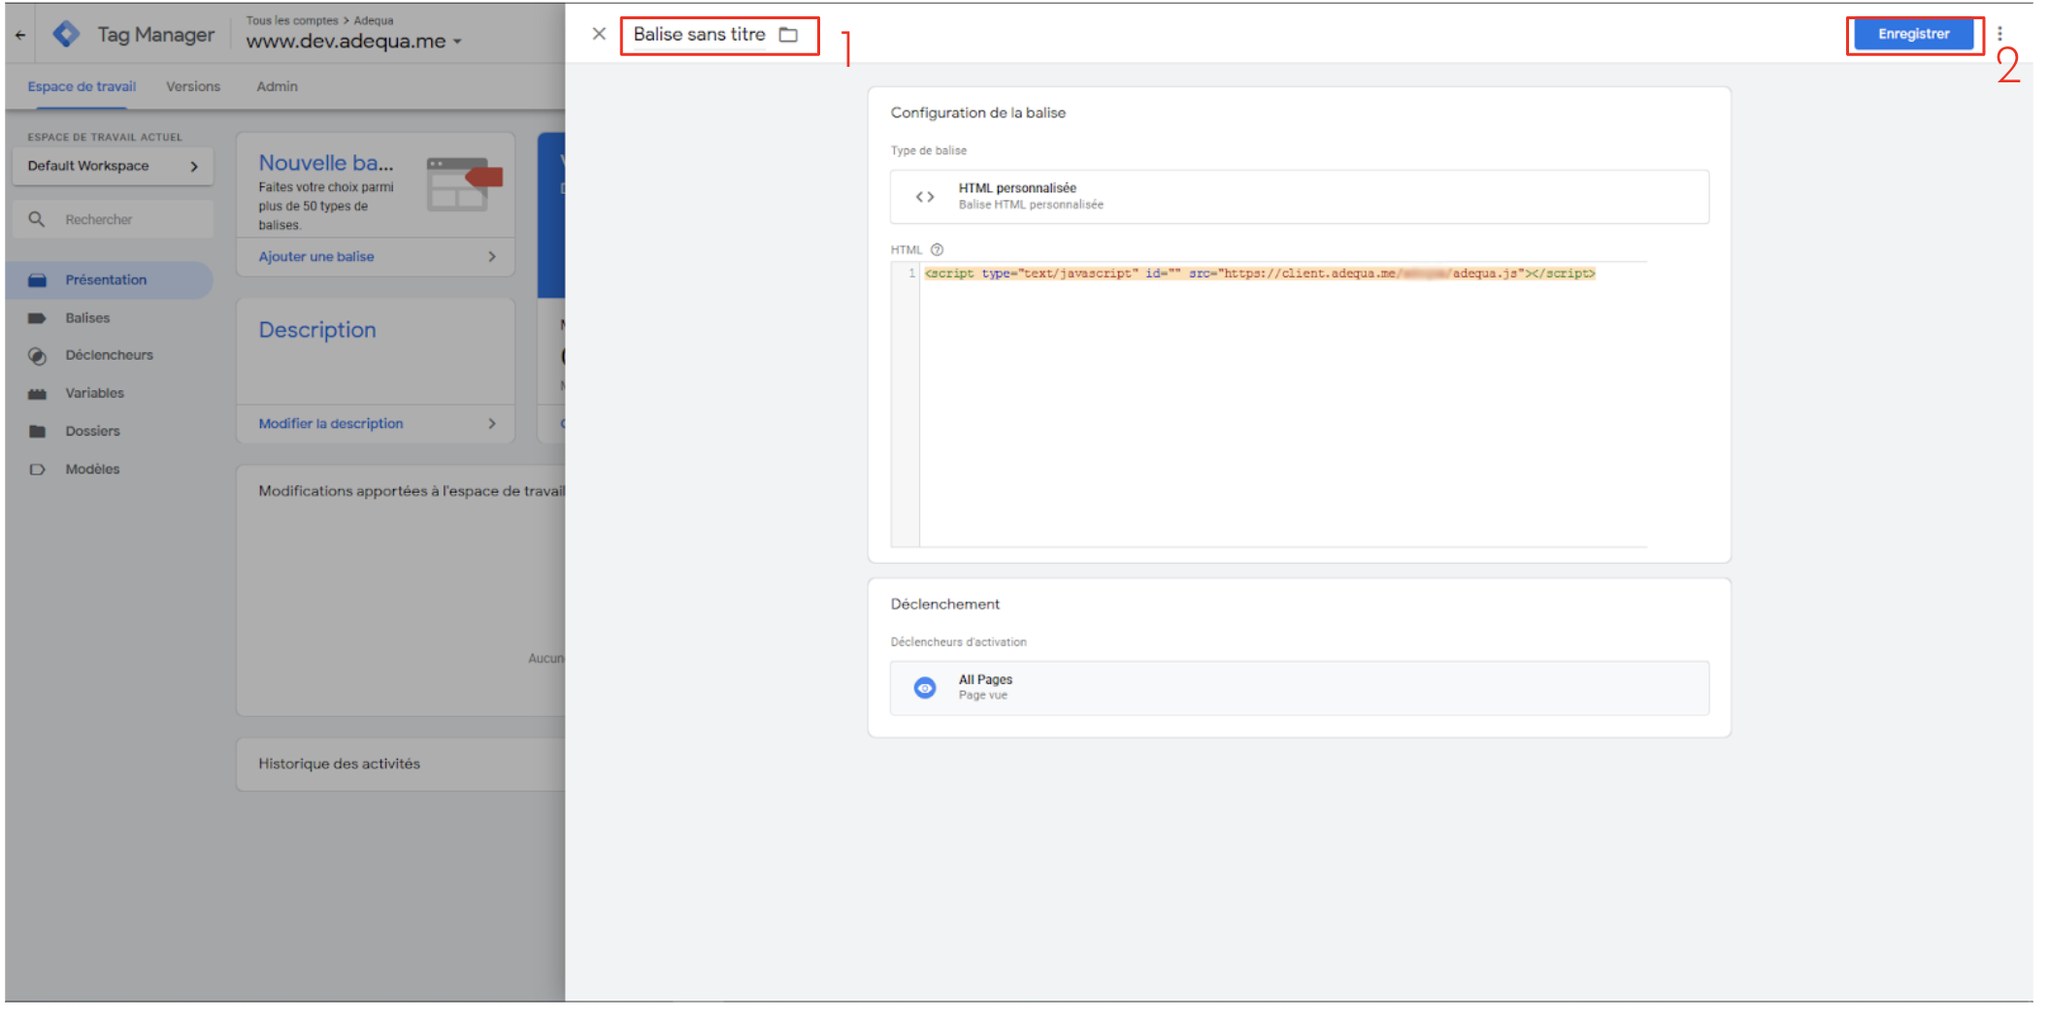Switch to the Espace de travail tab
Image resolution: width=2048 pixels, height=1013 pixels.
pyautogui.click(x=81, y=87)
